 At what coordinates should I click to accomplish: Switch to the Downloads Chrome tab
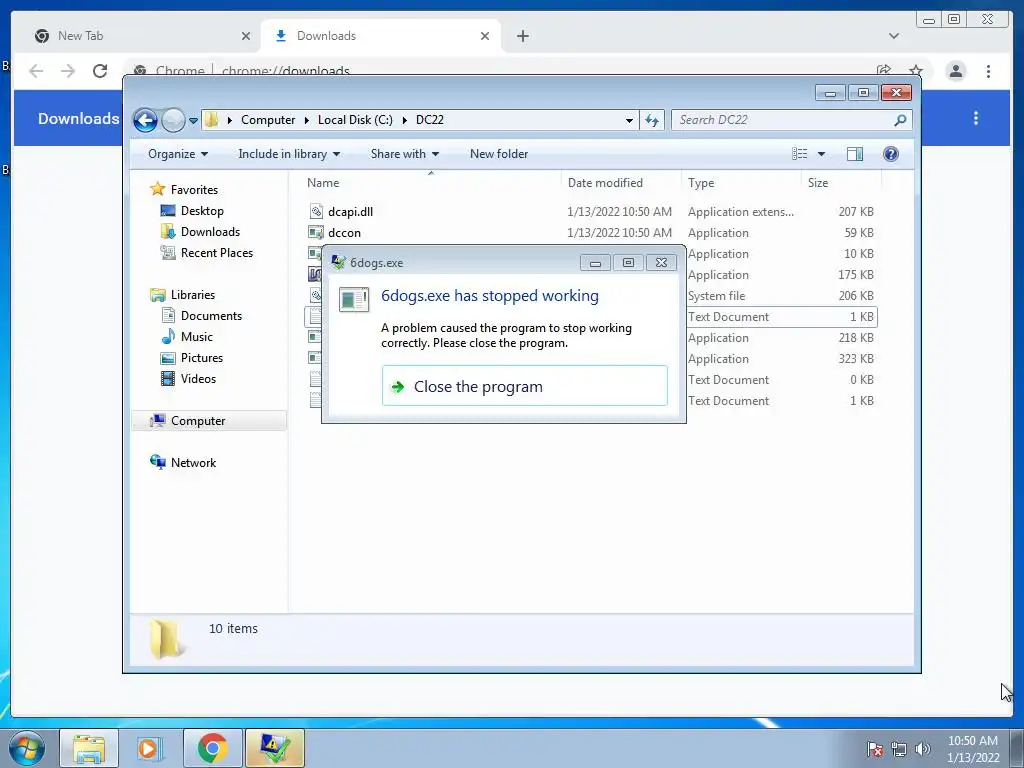click(x=381, y=36)
